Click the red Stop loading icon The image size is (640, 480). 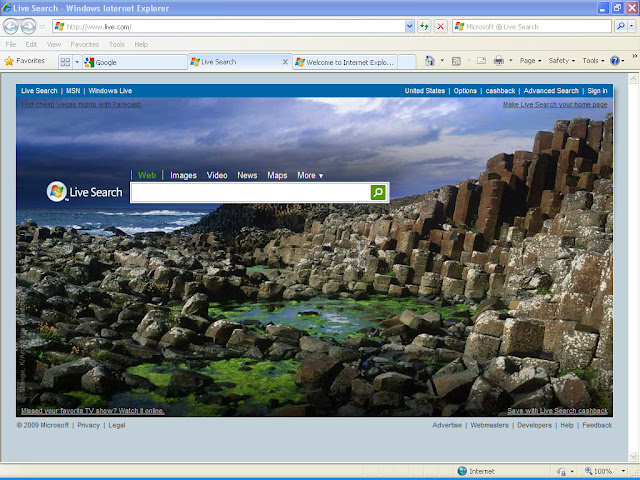pos(440,27)
